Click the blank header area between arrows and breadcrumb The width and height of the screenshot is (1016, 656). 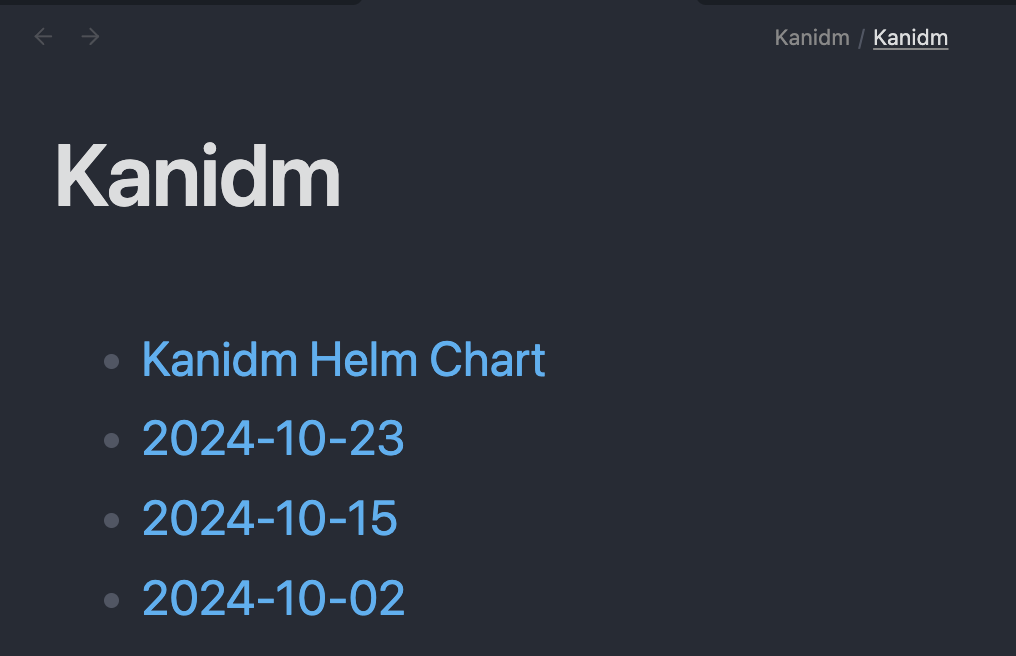pos(430,38)
